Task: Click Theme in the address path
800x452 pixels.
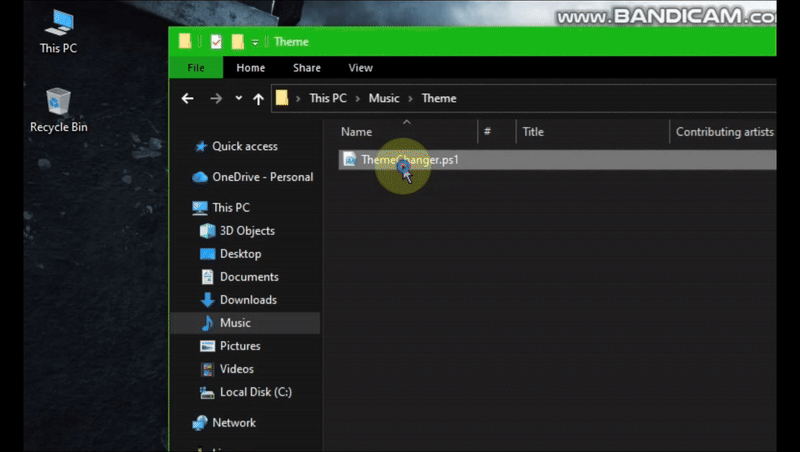Action: pyautogui.click(x=439, y=98)
